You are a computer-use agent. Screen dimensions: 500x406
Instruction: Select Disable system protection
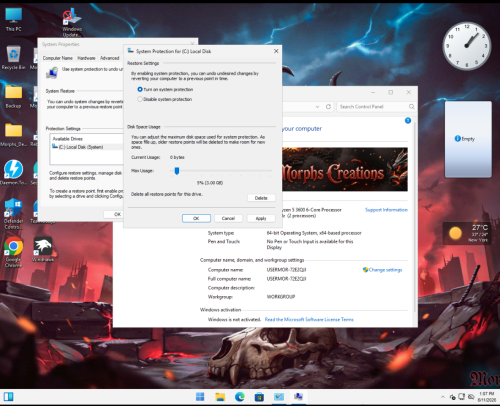[165, 99]
